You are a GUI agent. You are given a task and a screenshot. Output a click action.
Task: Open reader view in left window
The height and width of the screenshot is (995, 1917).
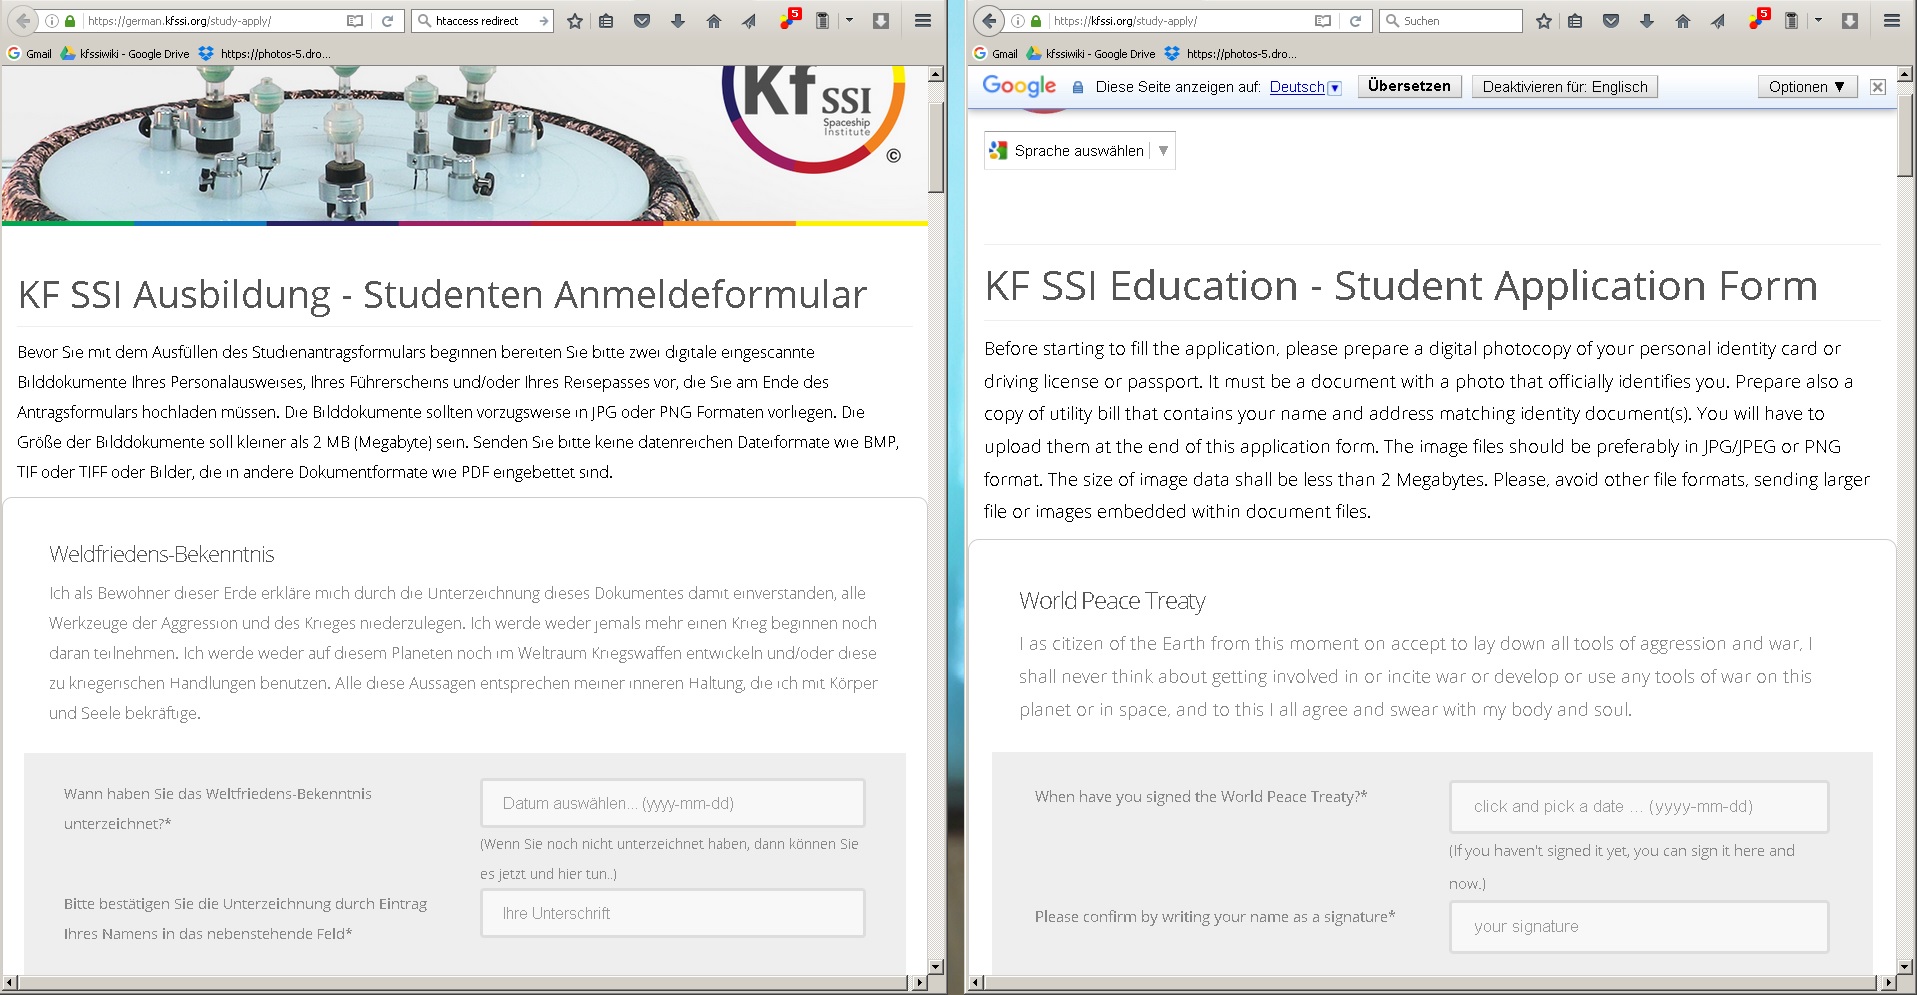[x=355, y=20]
